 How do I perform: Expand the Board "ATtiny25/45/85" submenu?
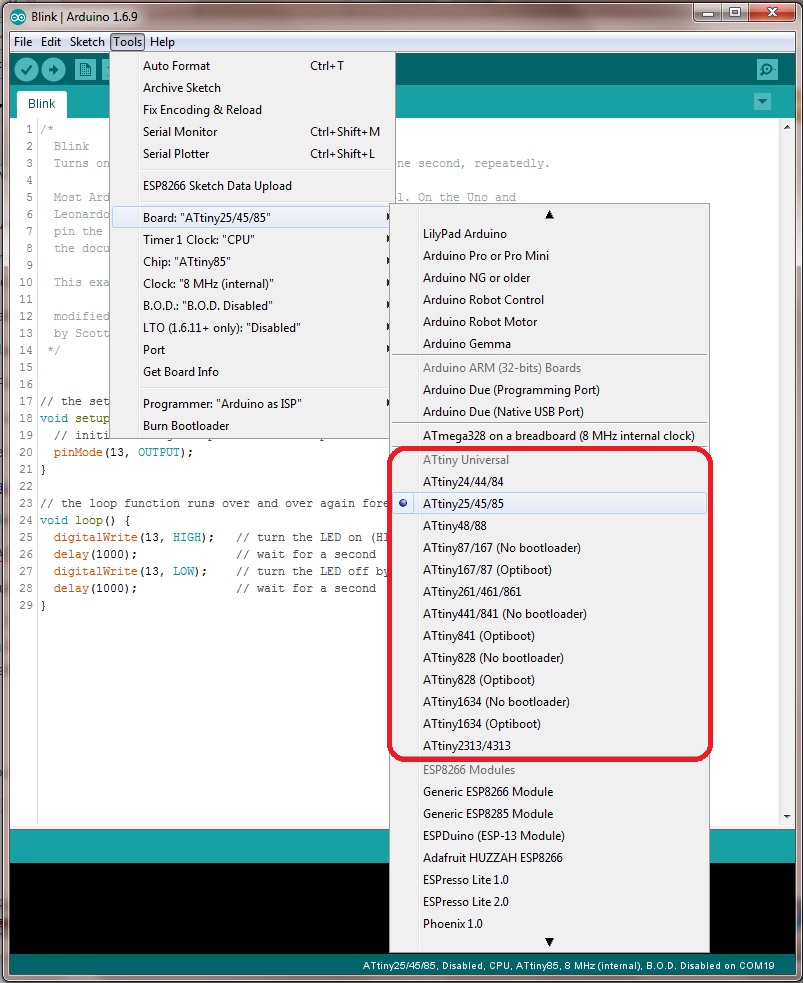[251, 218]
